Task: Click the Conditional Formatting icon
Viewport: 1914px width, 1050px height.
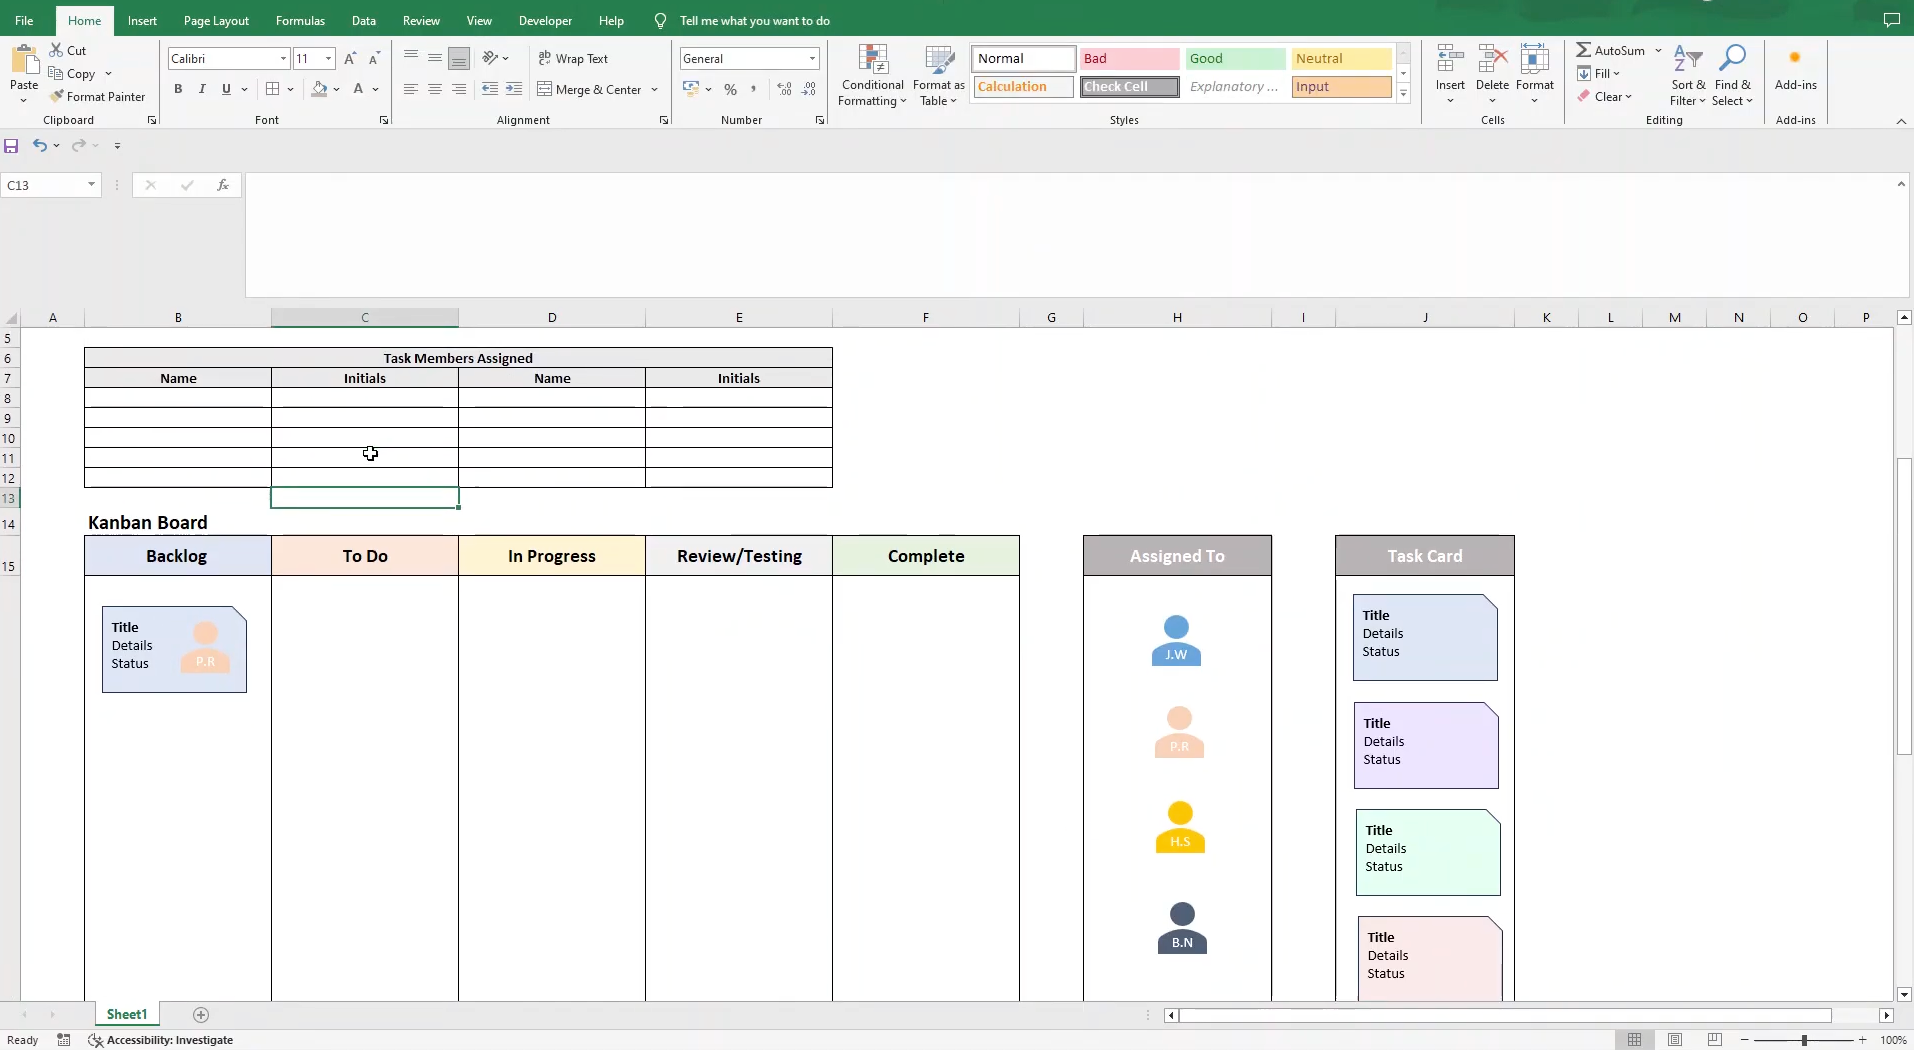Action: click(x=873, y=62)
